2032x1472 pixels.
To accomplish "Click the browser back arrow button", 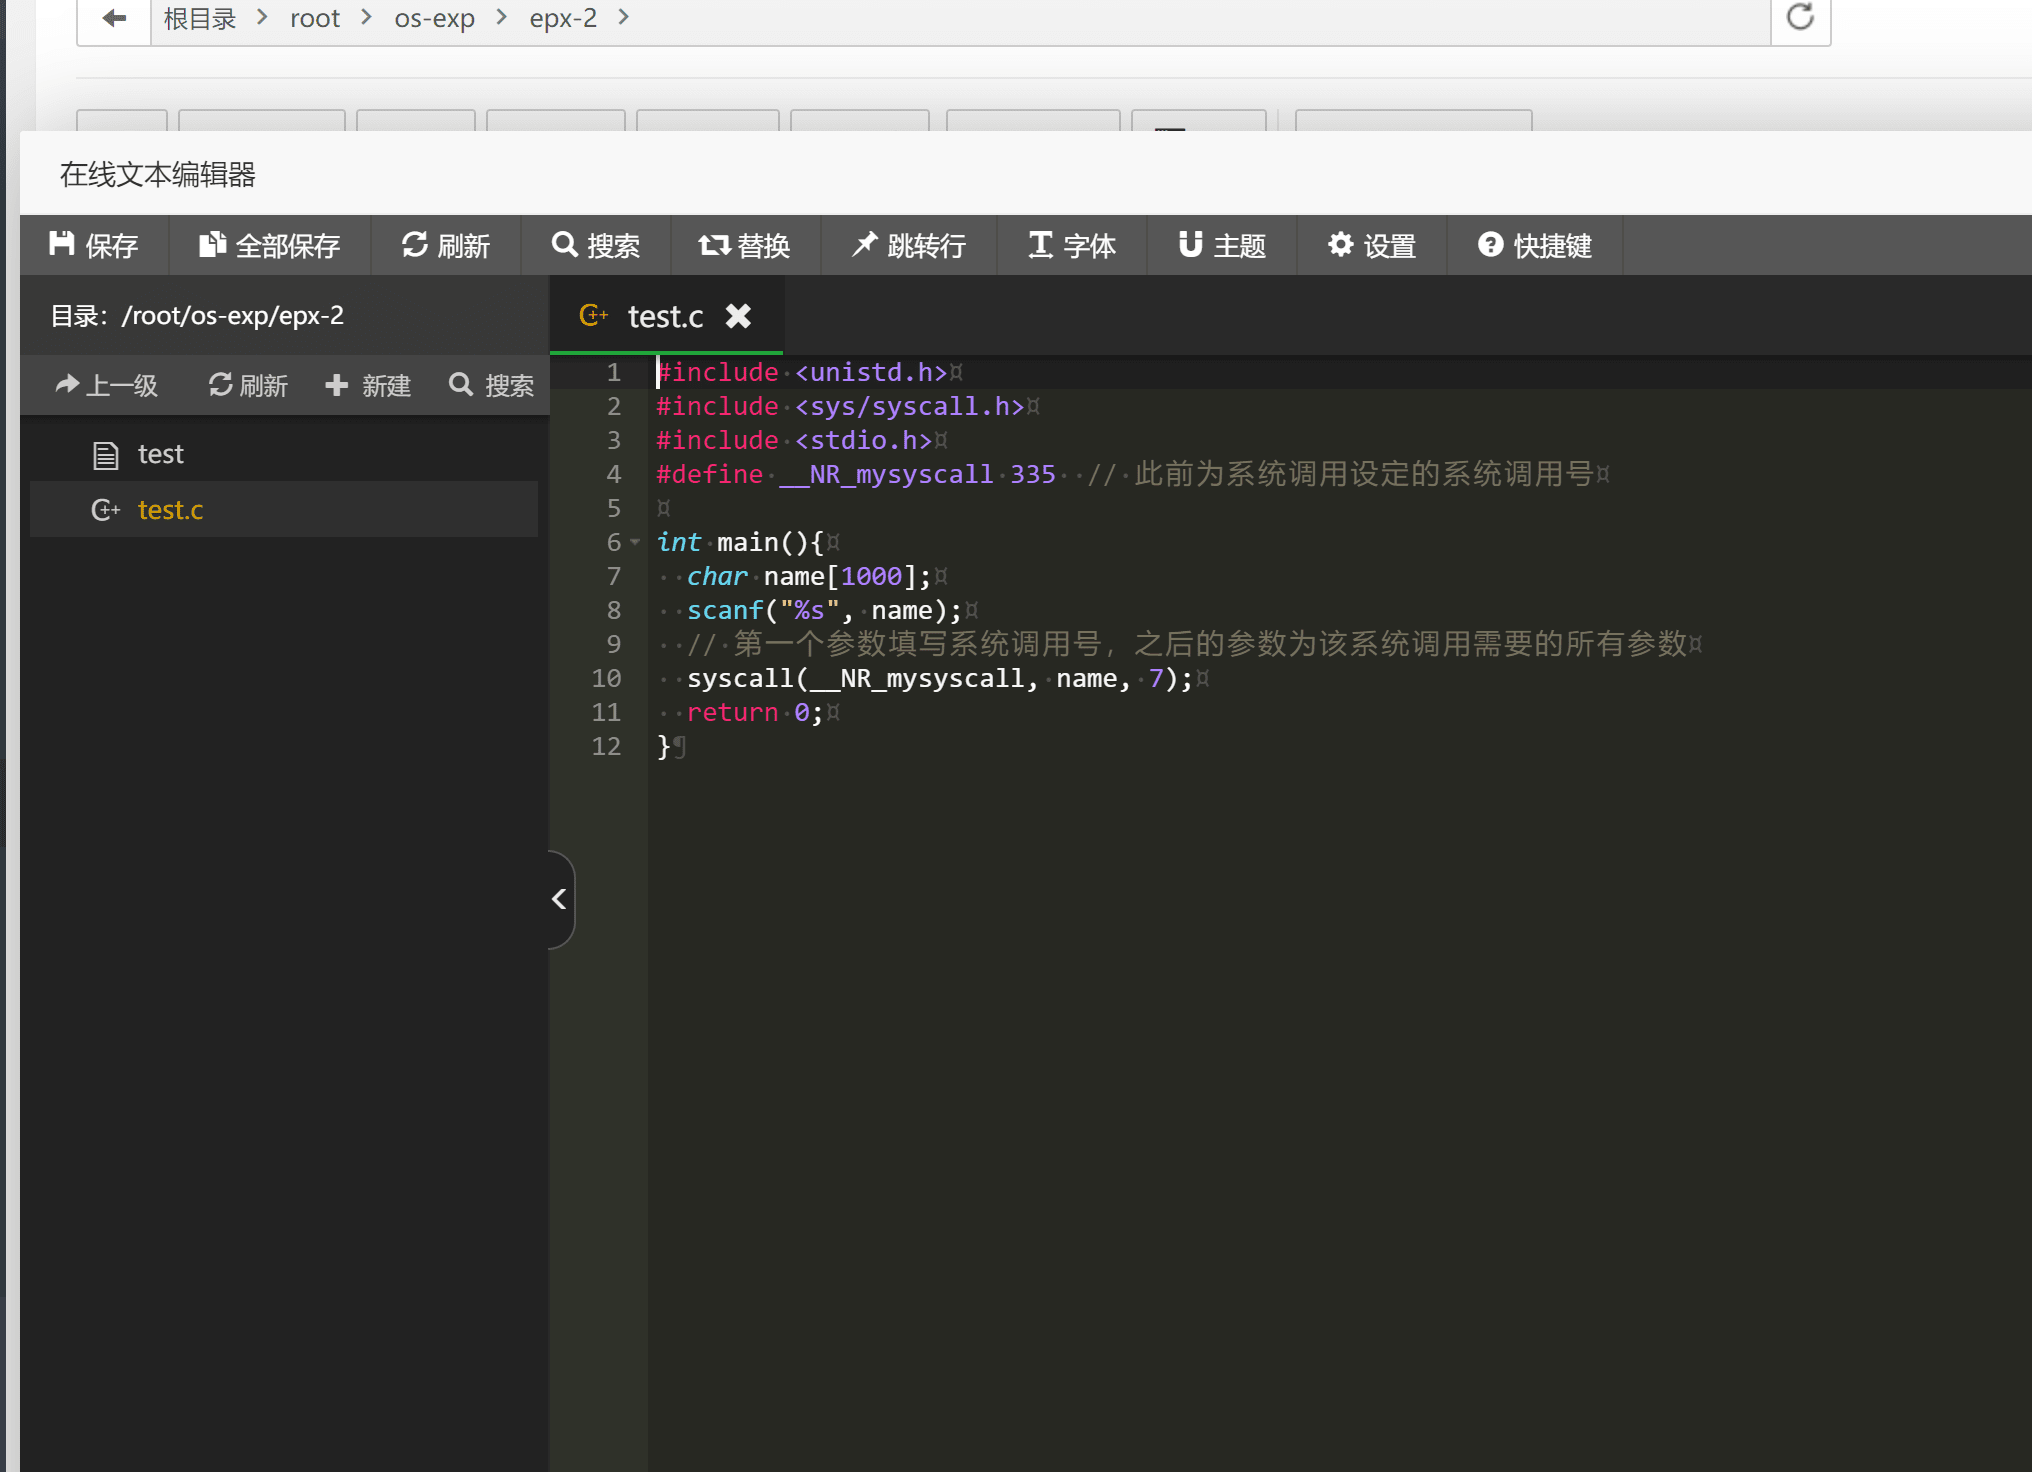I will (x=114, y=19).
